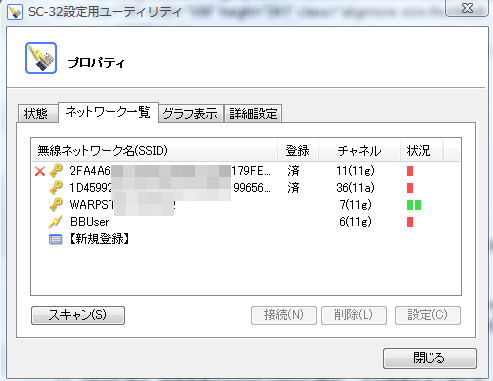This screenshot has height=381, width=493.
Task: Sort by チャネル column header
Action: [359, 151]
